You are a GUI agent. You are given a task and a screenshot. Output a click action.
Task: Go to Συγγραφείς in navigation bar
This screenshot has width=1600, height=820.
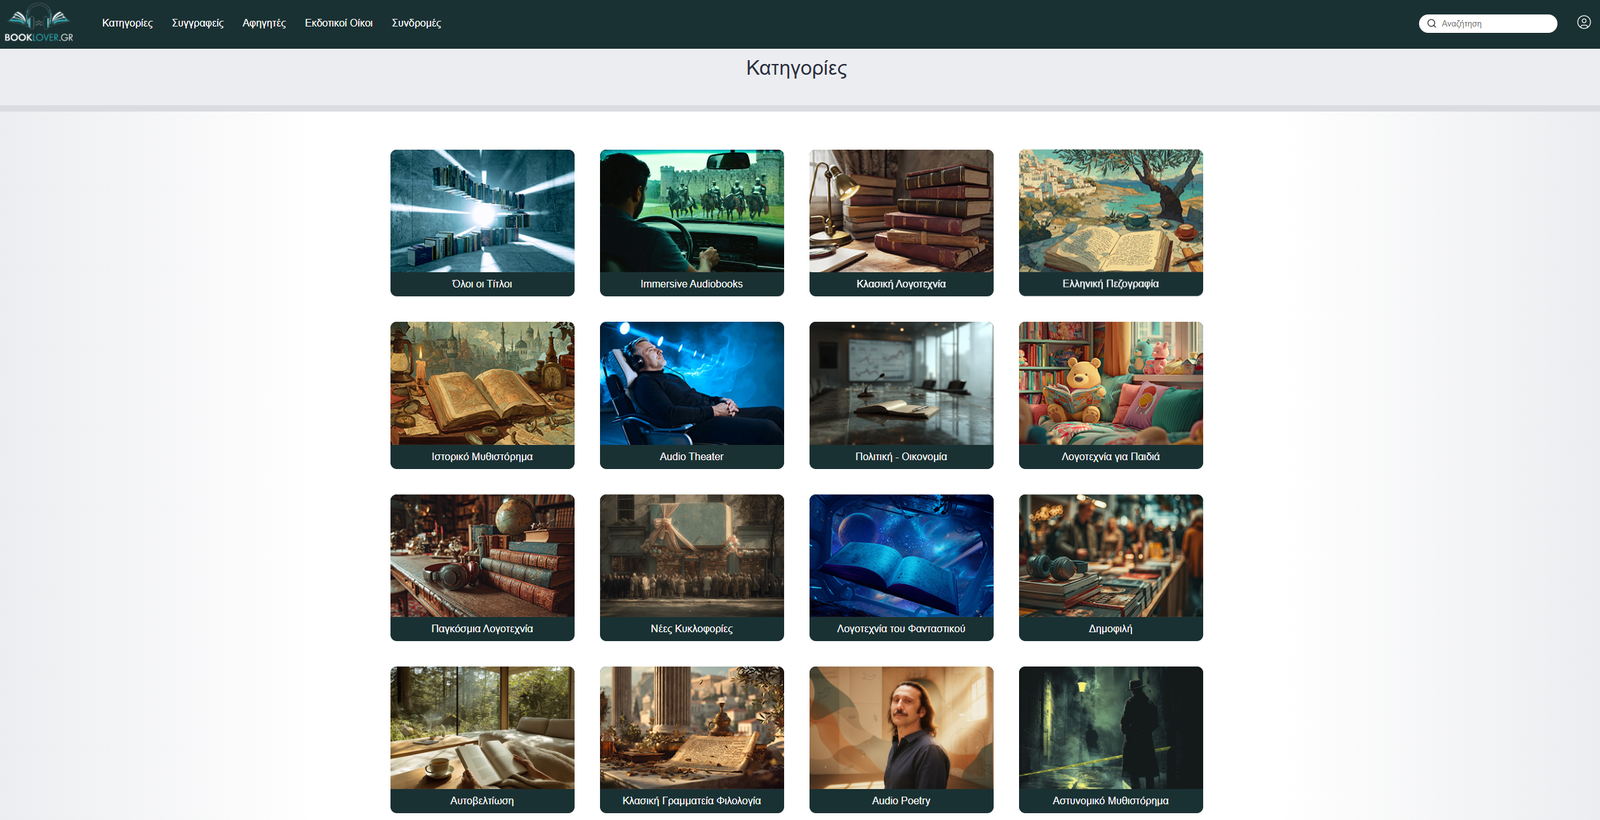197,23
